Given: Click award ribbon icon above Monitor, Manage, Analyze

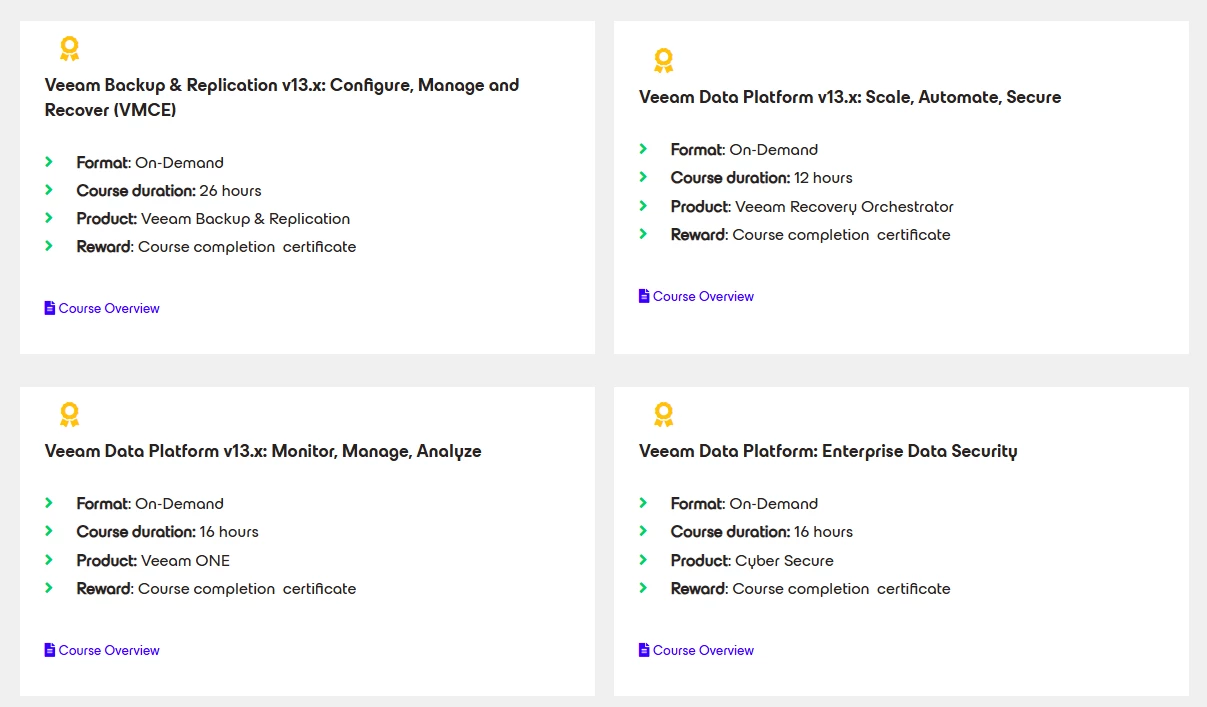Looking at the screenshot, I should tap(69, 414).
